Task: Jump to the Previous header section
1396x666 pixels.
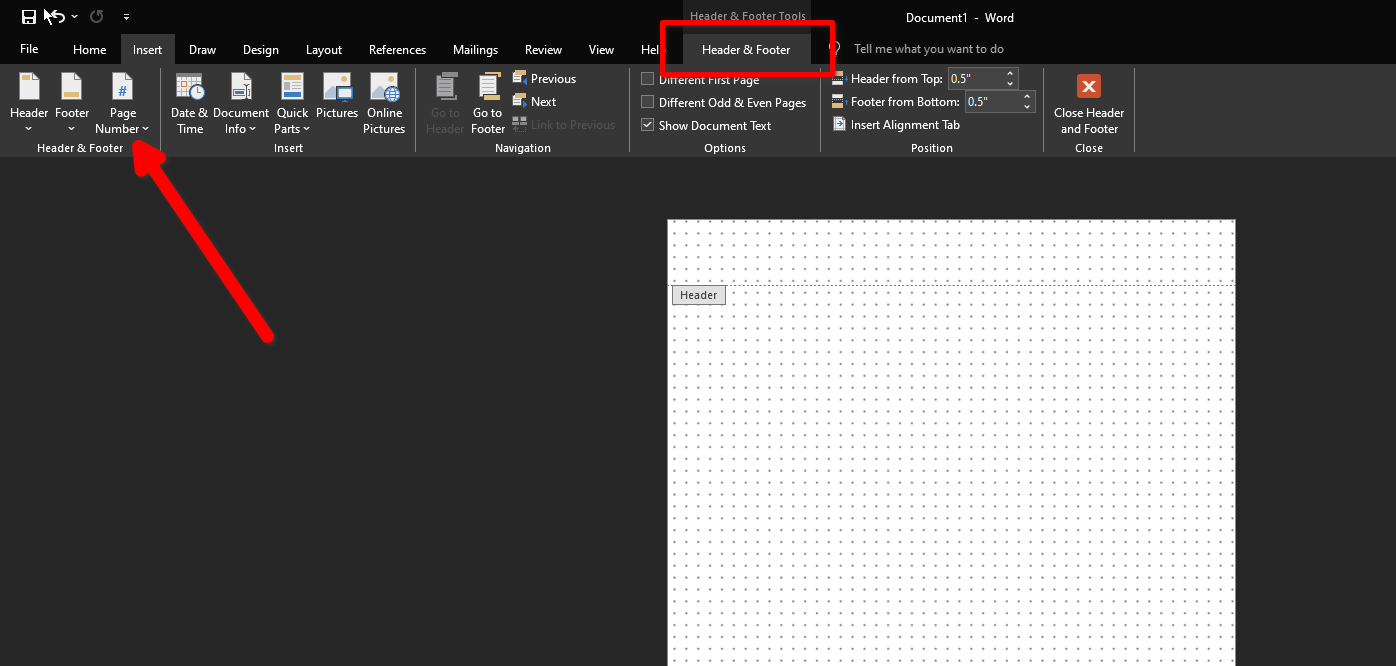Action: tap(544, 78)
